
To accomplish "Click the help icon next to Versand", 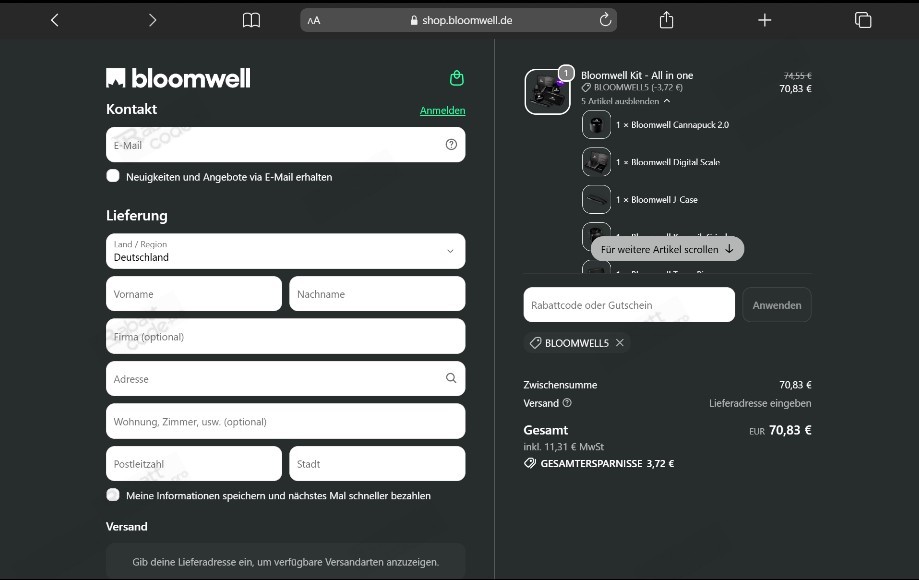I will pos(567,403).
